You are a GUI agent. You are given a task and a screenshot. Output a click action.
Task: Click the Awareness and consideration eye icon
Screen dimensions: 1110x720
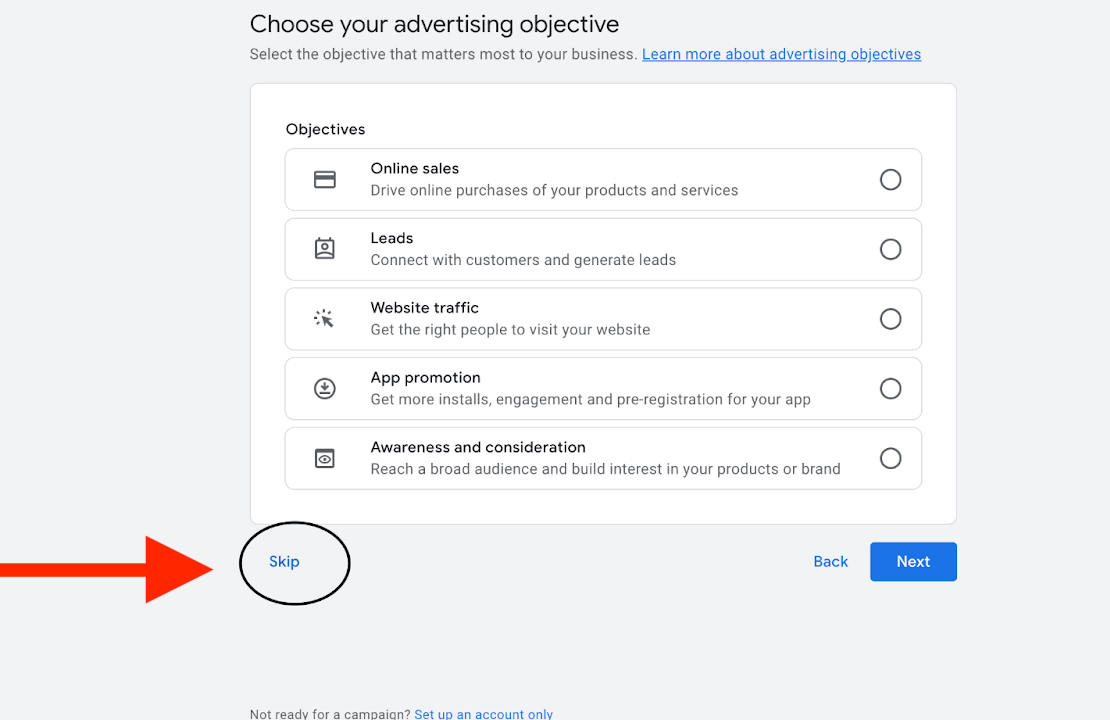[x=325, y=459]
